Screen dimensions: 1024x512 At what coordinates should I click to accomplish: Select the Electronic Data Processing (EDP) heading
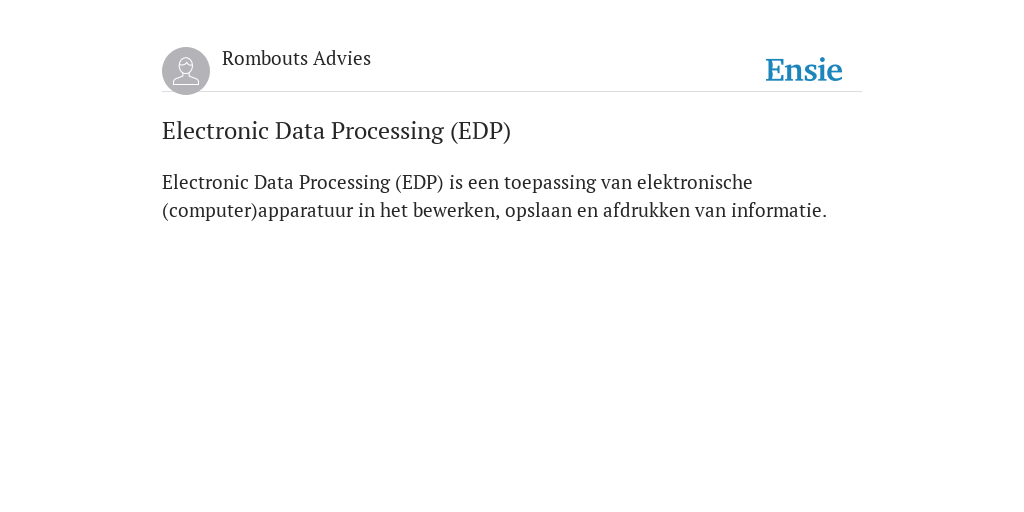point(336,131)
